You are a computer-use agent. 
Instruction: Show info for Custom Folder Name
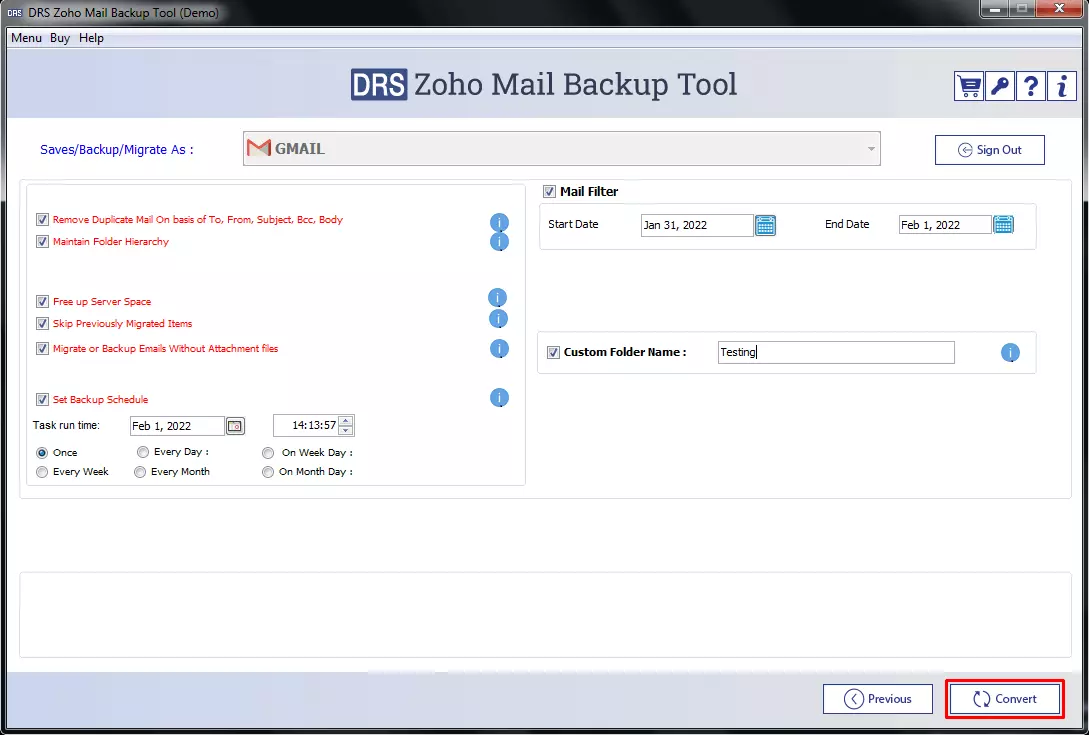tap(1010, 353)
